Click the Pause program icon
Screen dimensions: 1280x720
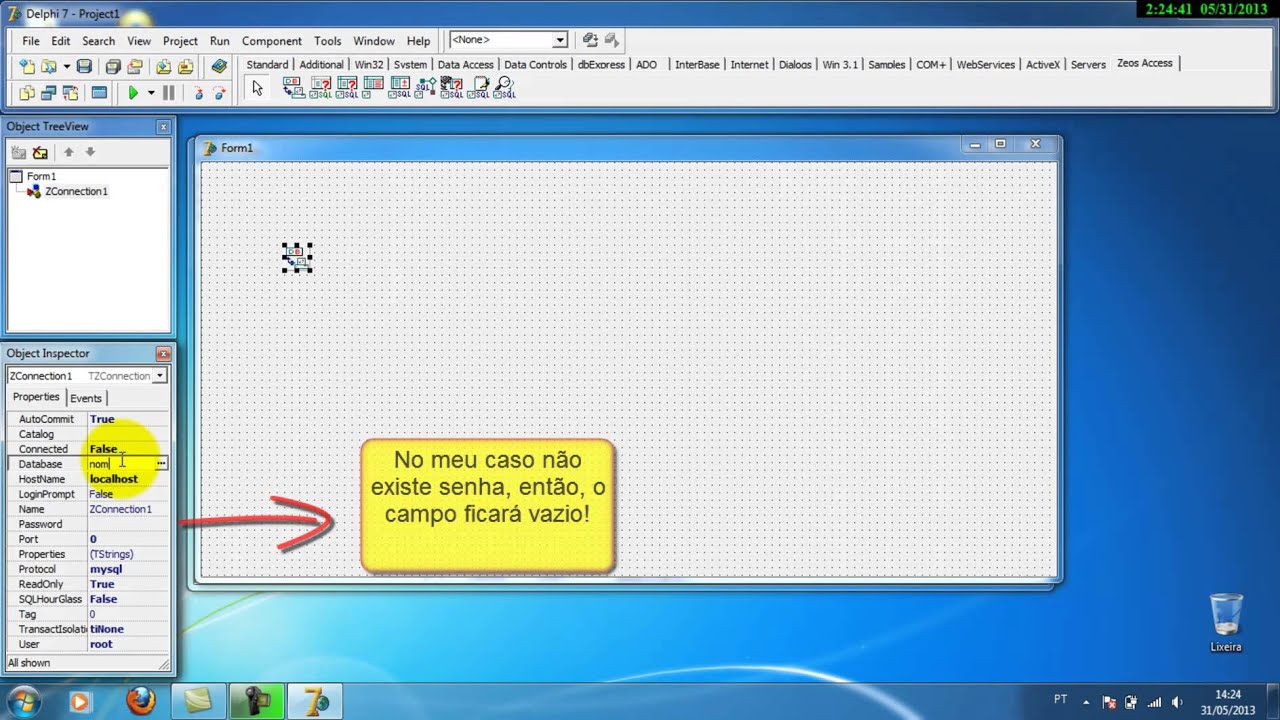pyautogui.click(x=169, y=93)
